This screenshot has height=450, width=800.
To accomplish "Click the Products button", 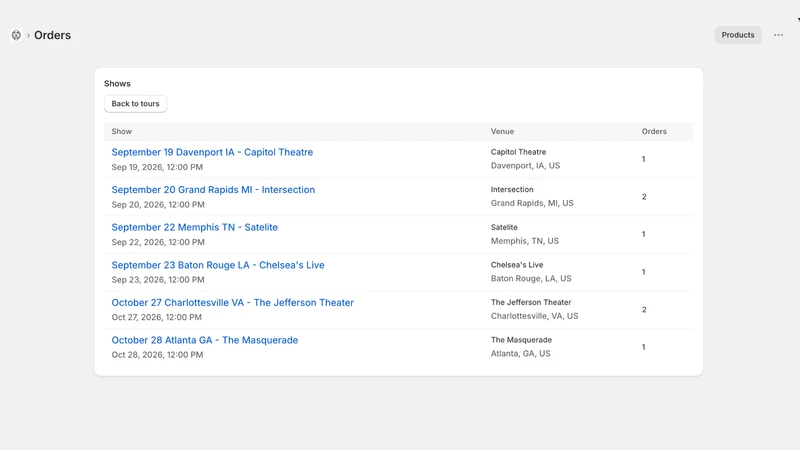I will pos(738,35).
